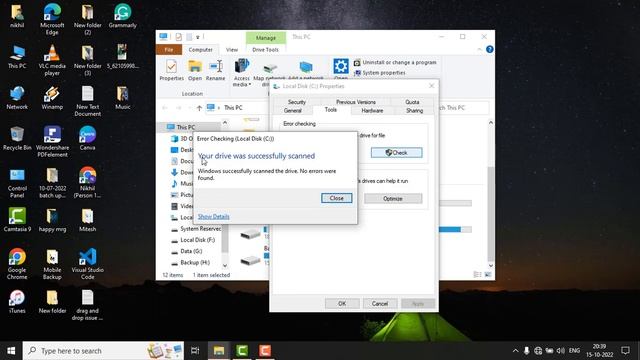This screenshot has width=640, height=360.
Task: Select the Network desktop icon
Action: click(x=17, y=98)
